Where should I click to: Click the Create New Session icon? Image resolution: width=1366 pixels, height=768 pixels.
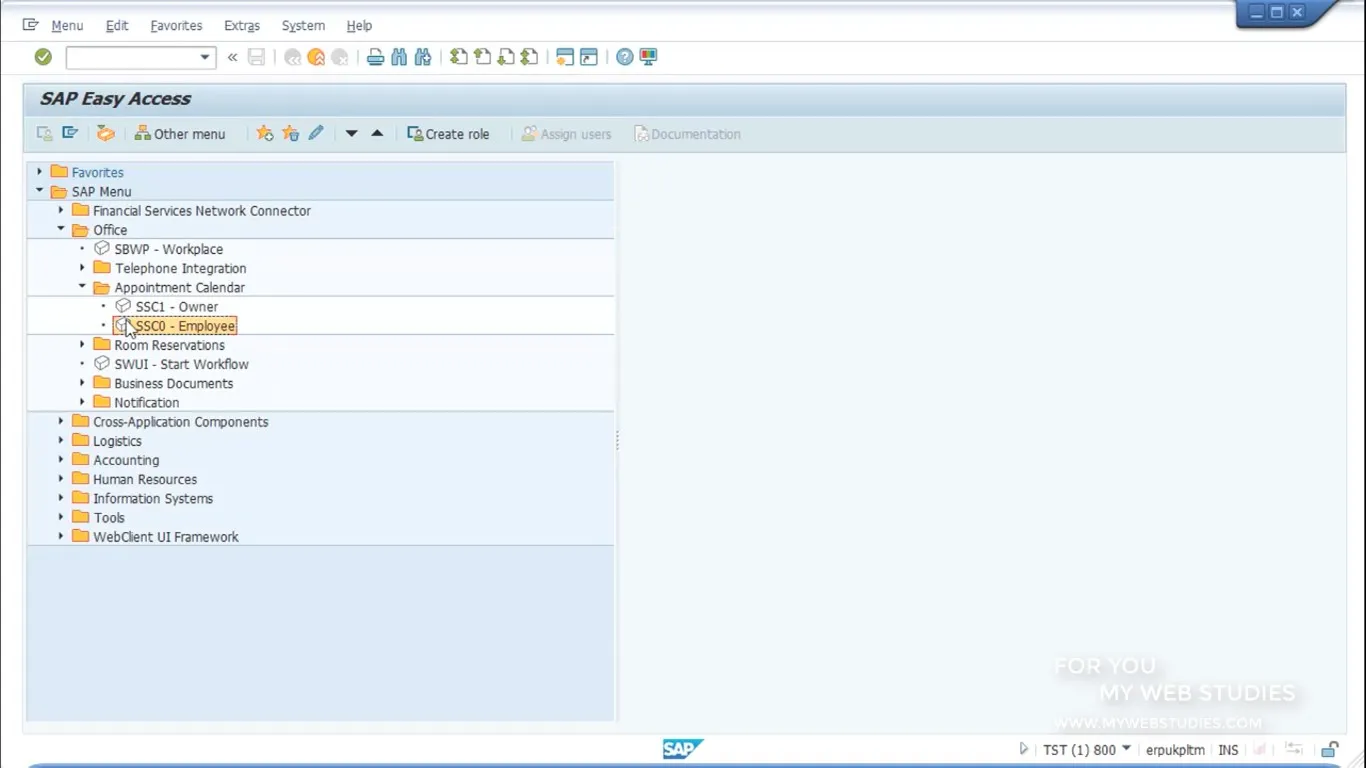[565, 57]
